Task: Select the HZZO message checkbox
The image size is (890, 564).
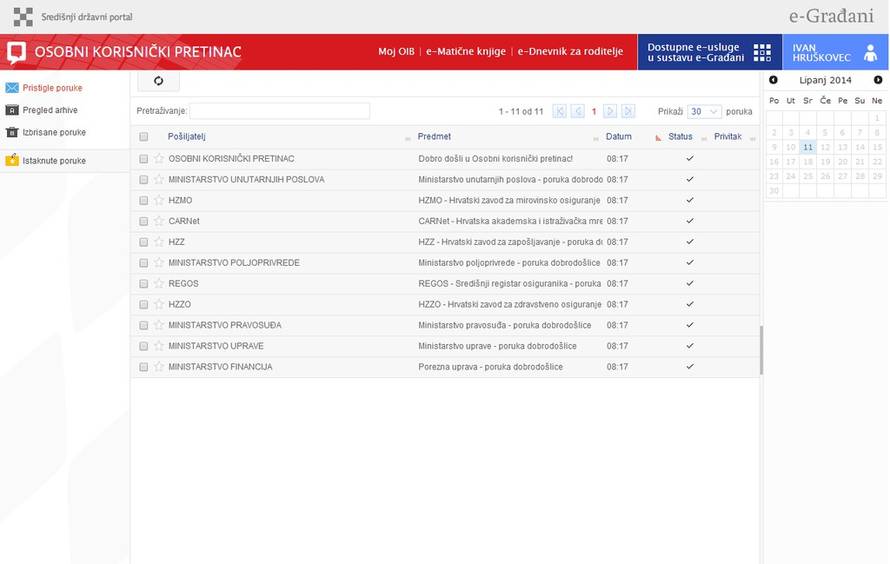Action: pyautogui.click(x=144, y=305)
